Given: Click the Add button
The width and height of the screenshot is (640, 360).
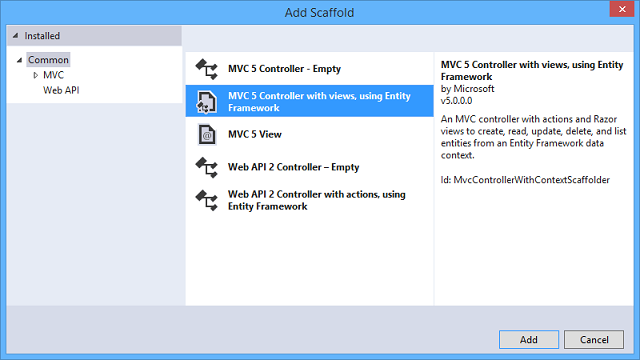Looking at the screenshot, I should (x=529, y=340).
